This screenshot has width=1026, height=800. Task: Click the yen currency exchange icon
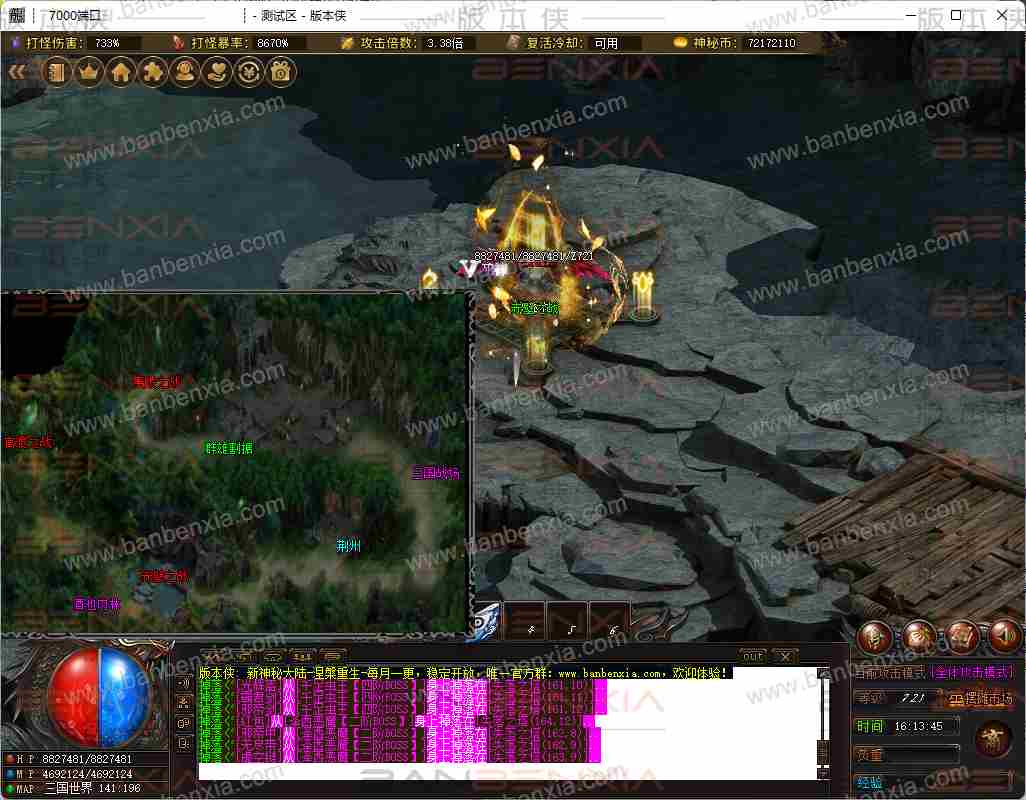pyautogui.click(x=249, y=71)
